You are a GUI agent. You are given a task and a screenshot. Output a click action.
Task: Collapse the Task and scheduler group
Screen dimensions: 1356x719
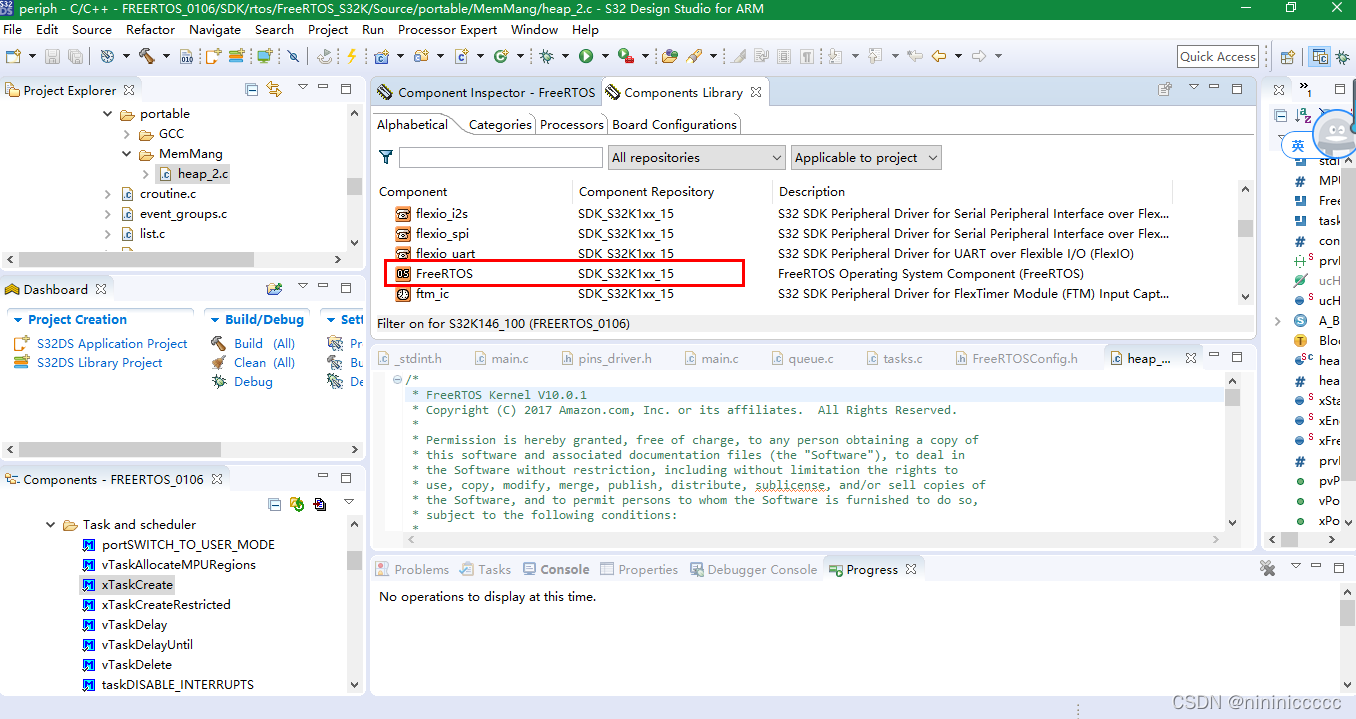click(x=51, y=525)
